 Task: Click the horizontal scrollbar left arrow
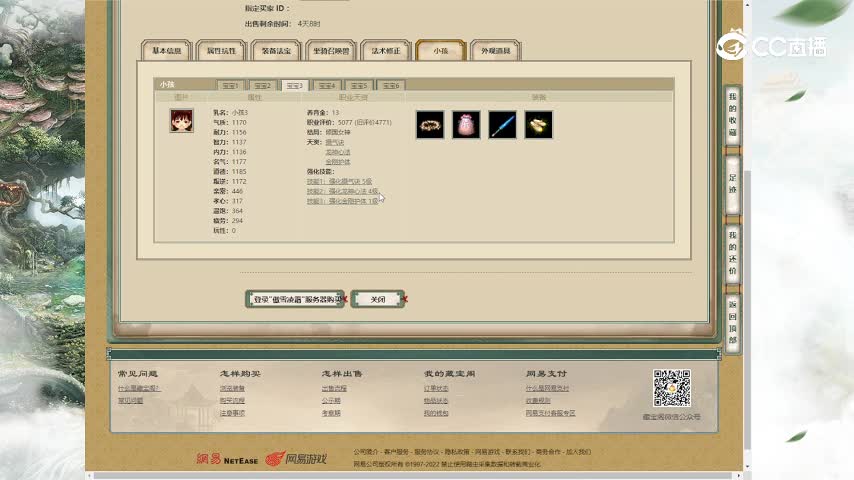(90, 476)
